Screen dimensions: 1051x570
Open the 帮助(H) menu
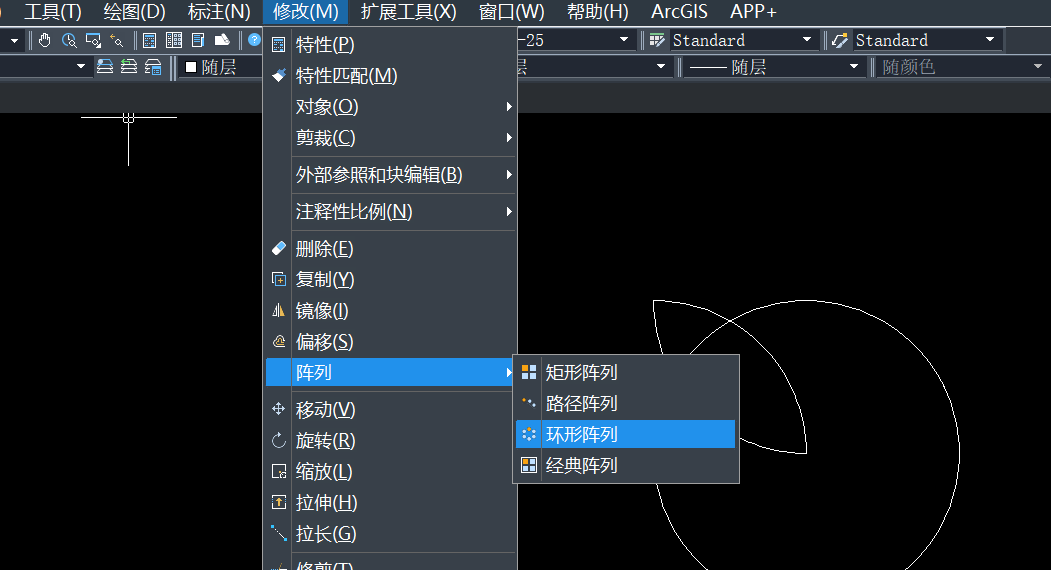(597, 11)
